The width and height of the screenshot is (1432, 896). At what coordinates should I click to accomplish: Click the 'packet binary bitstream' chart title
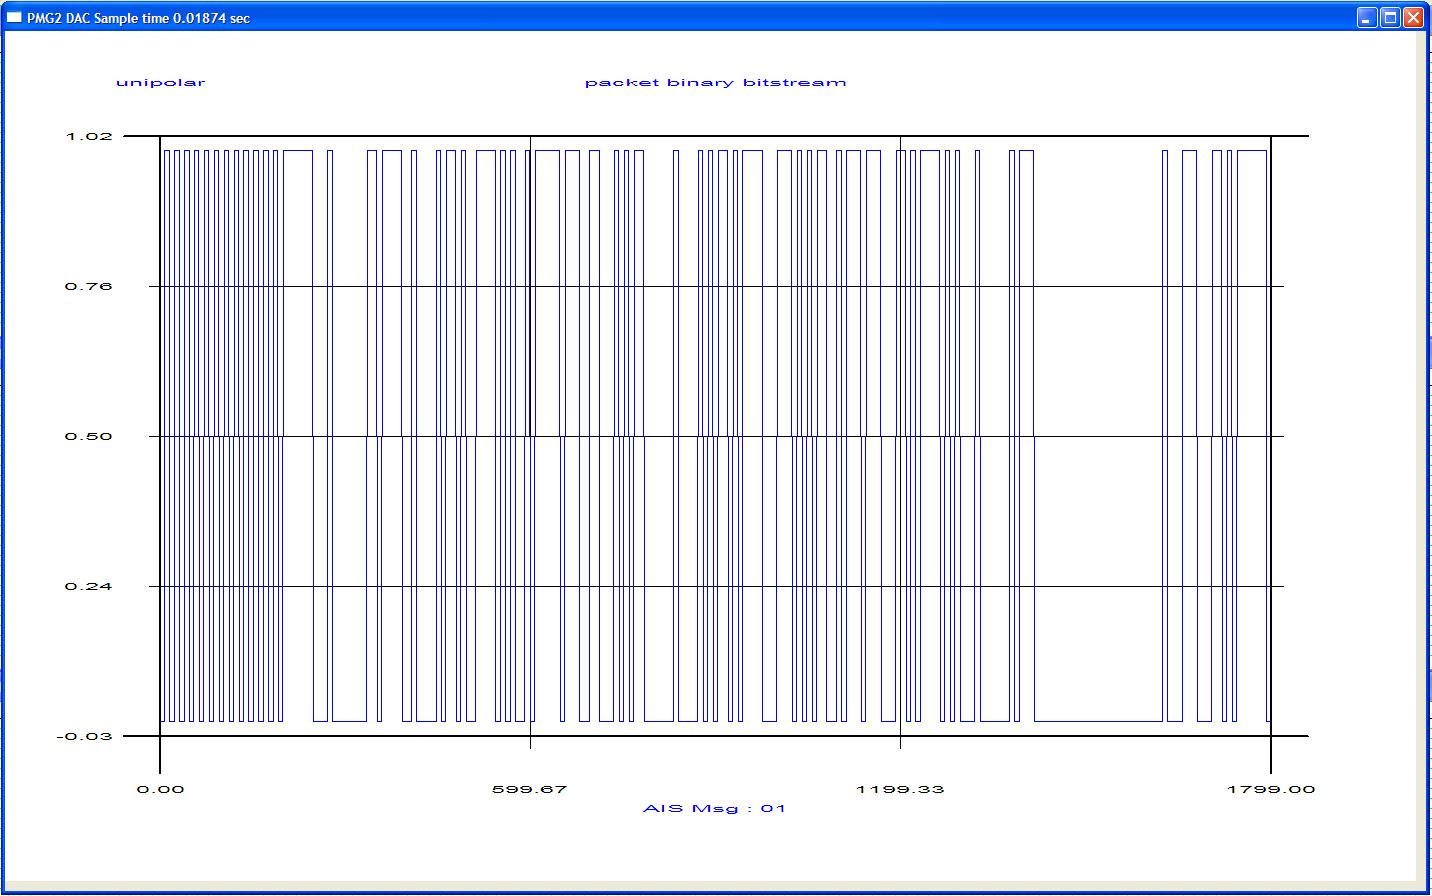click(715, 83)
